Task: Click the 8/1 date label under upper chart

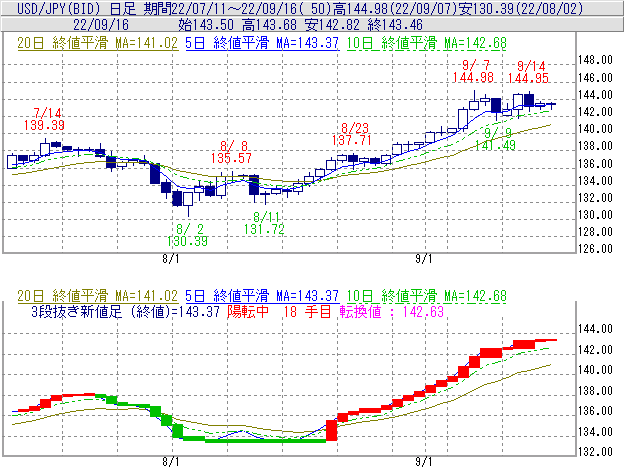Action: pos(171,259)
